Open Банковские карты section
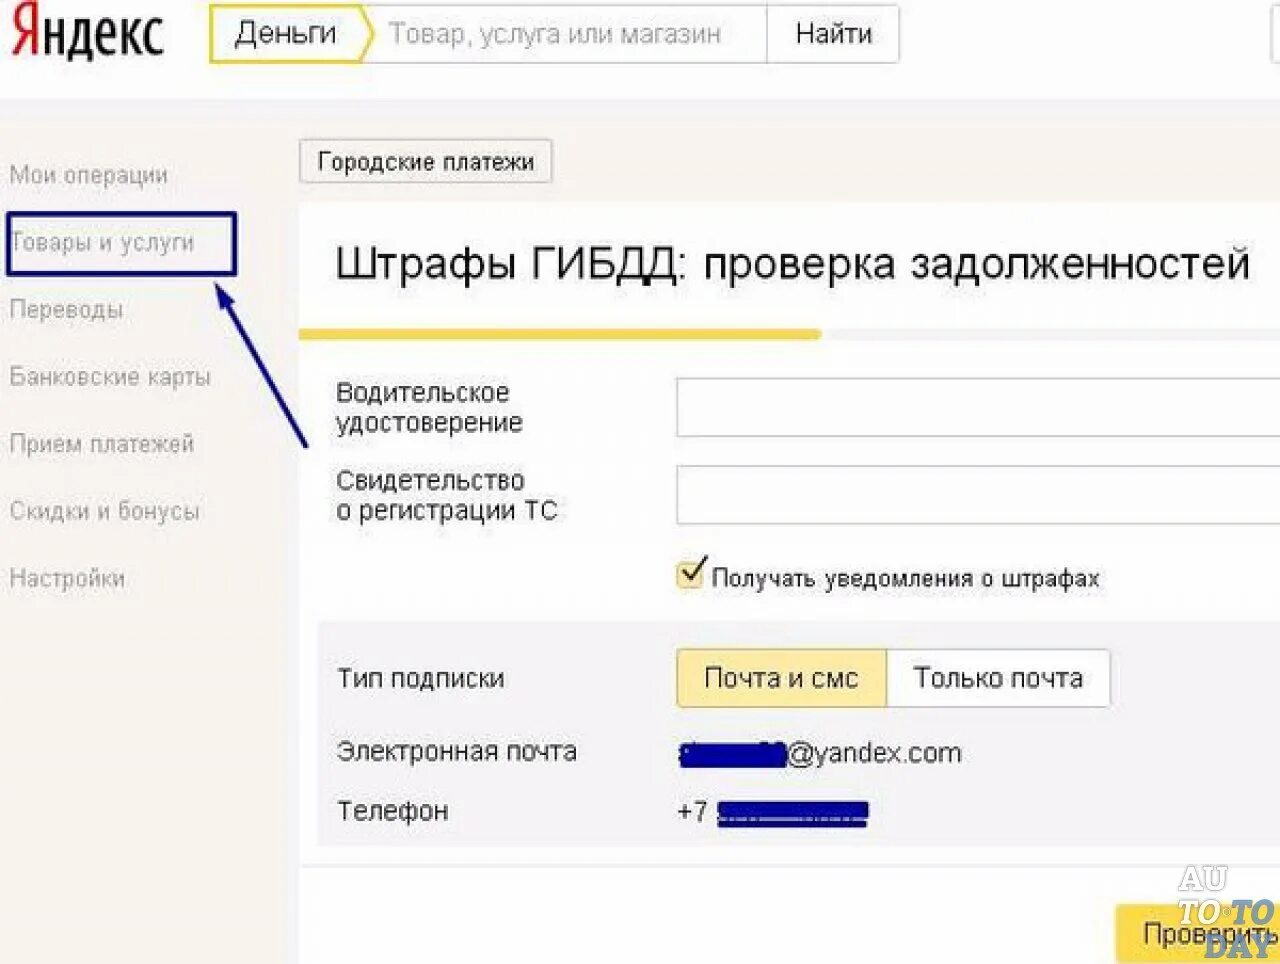The image size is (1280, 964). click(x=110, y=377)
